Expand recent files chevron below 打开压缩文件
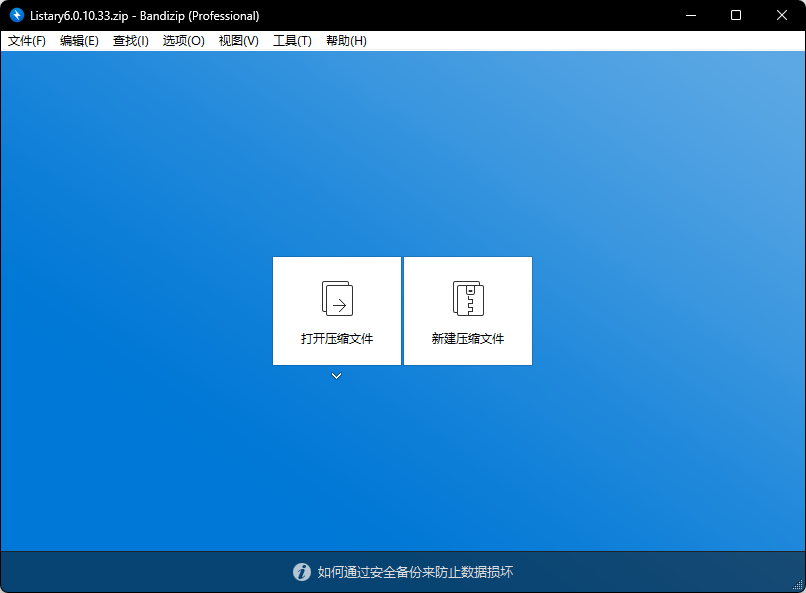 [336, 376]
